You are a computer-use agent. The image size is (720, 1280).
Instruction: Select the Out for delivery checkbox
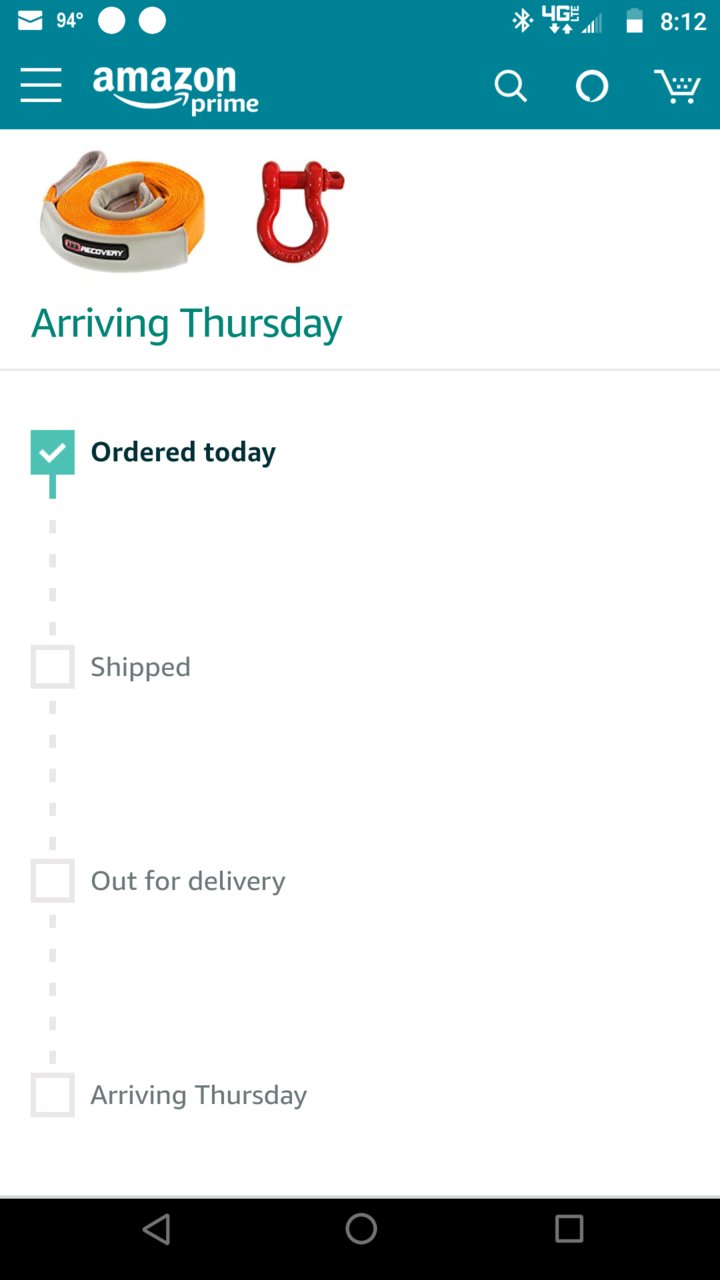click(53, 881)
